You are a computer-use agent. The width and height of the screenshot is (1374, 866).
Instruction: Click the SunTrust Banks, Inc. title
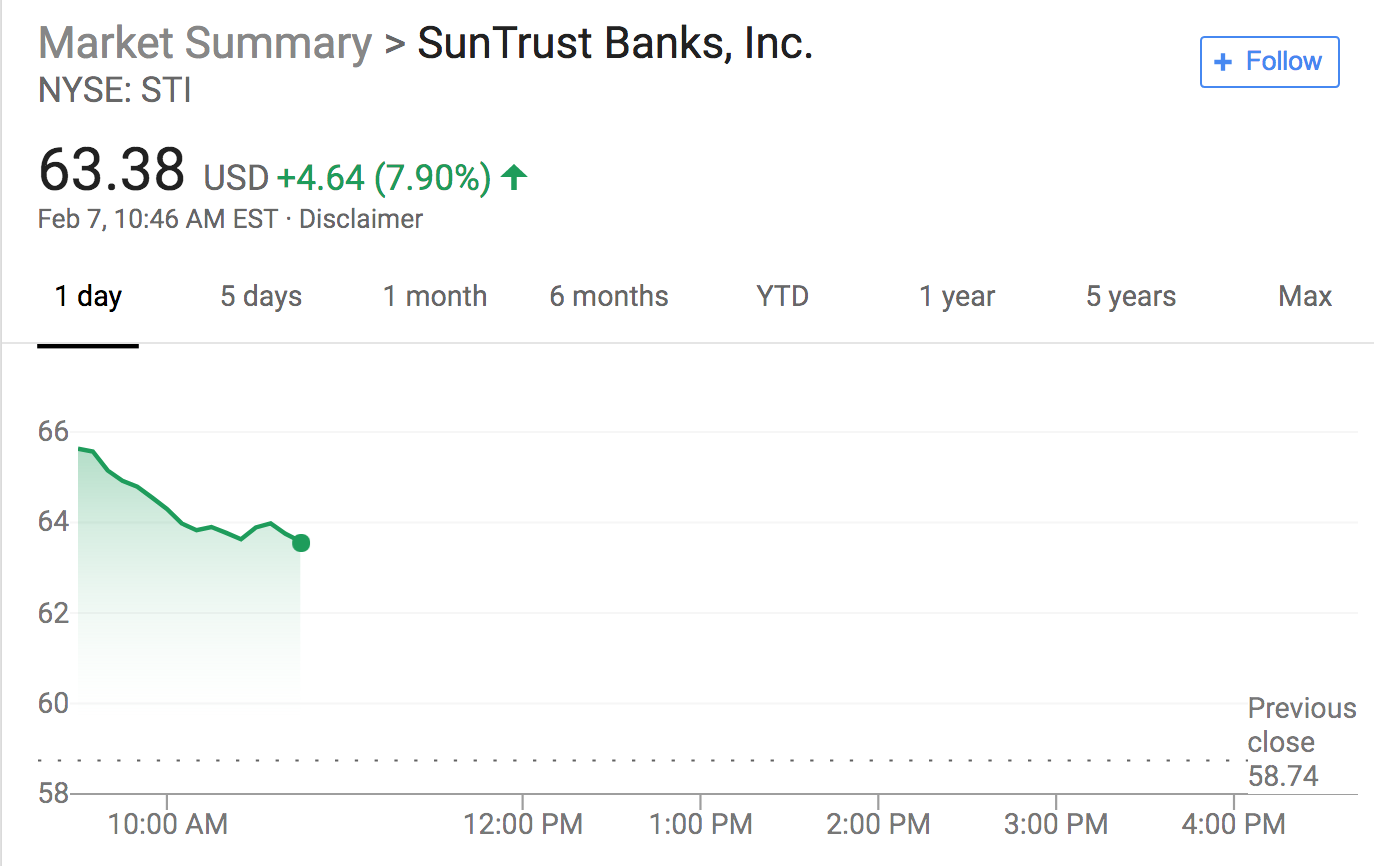pyautogui.click(x=615, y=44)
